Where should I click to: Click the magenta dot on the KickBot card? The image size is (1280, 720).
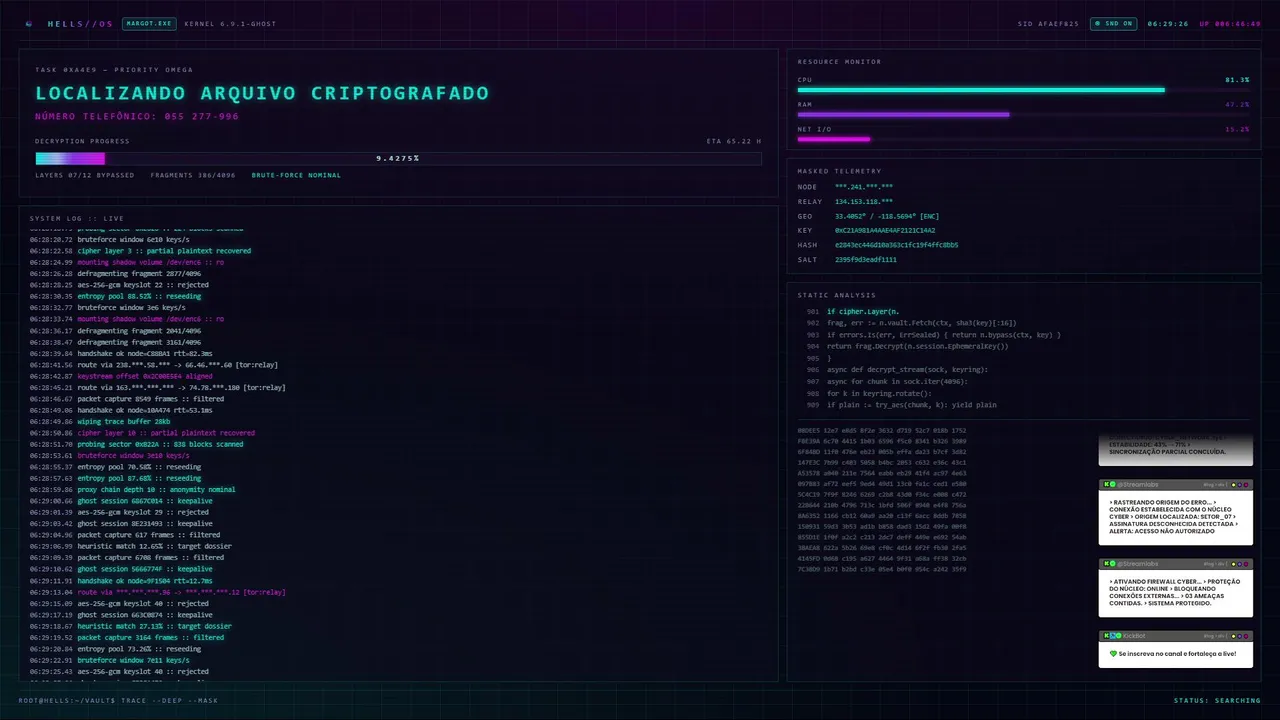pos(1246,636)
